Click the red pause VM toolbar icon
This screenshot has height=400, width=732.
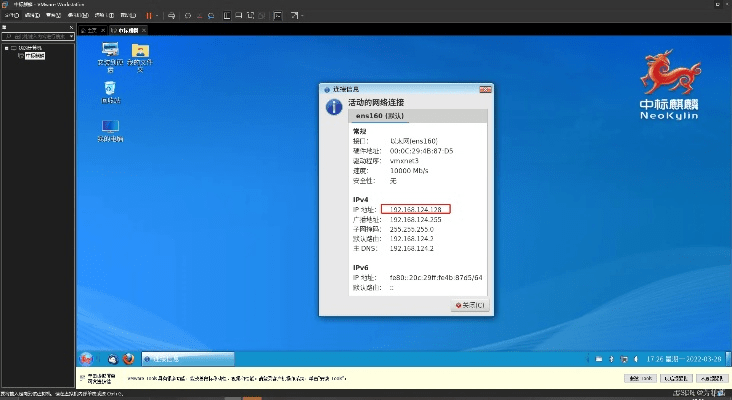(149, 16)
